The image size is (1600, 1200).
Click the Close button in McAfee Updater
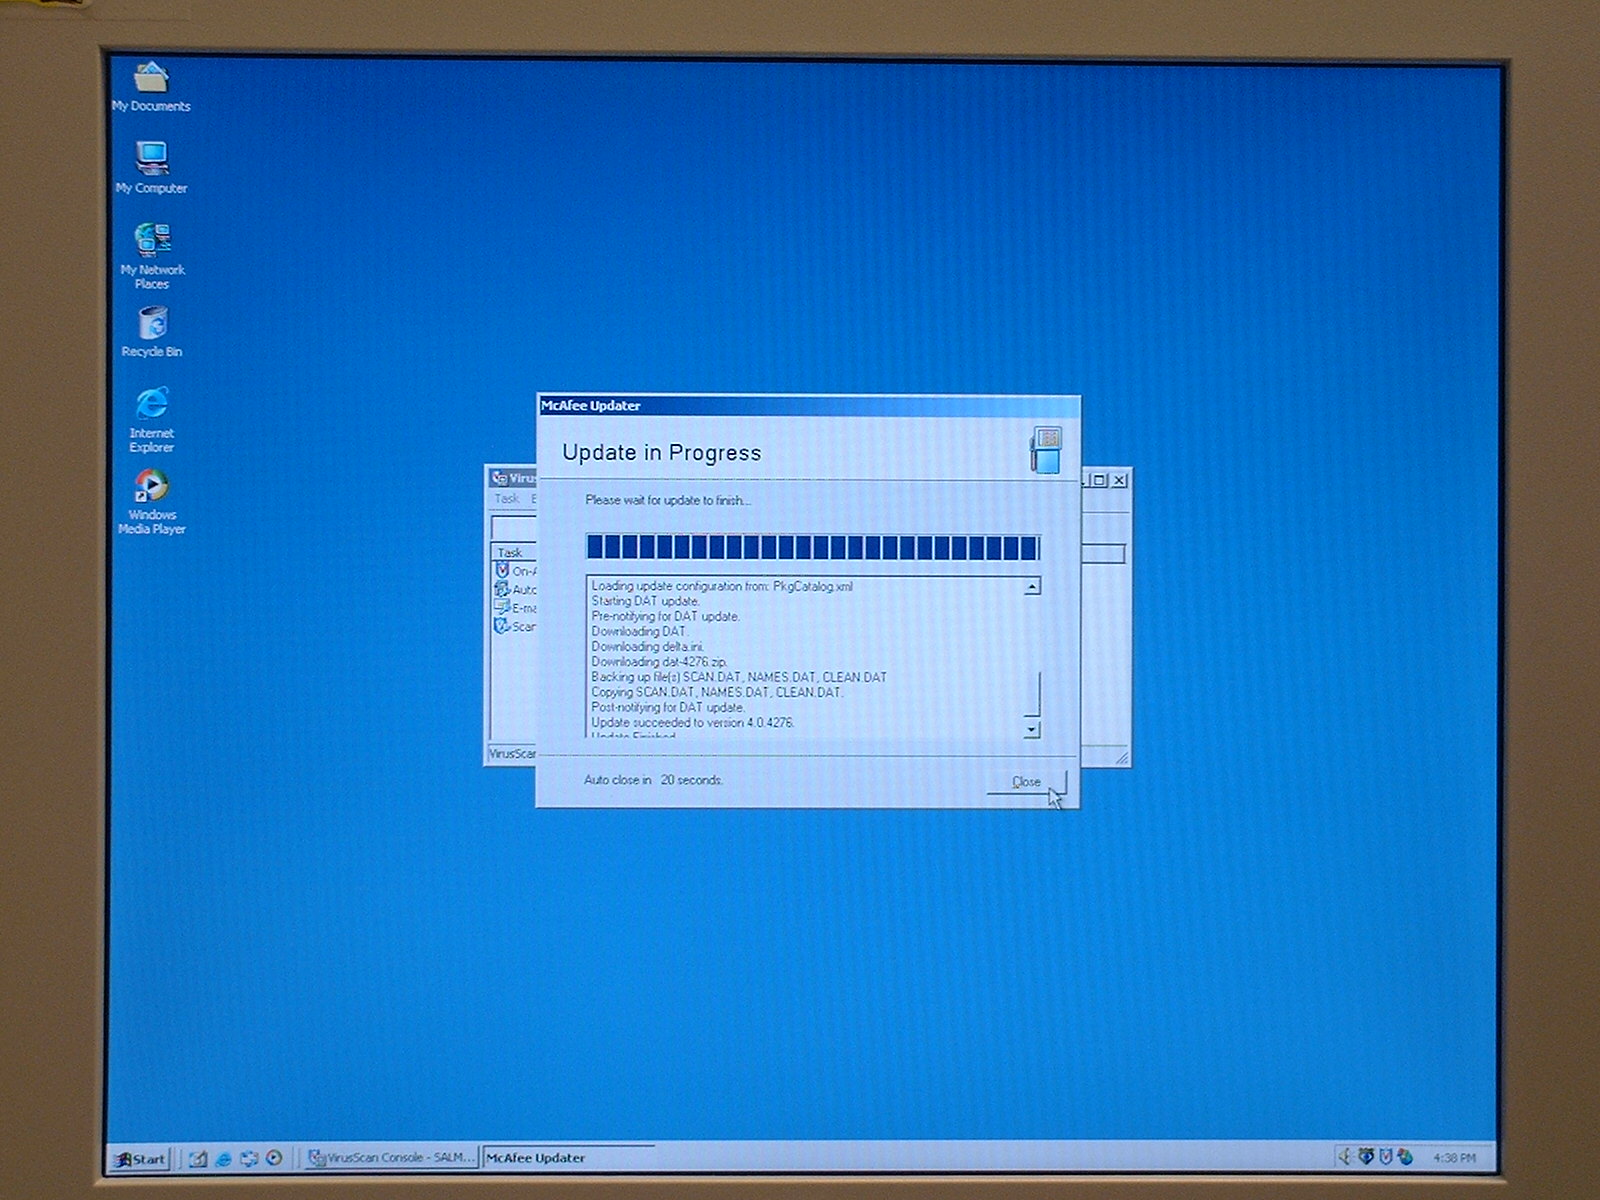tap(1026, 782)
